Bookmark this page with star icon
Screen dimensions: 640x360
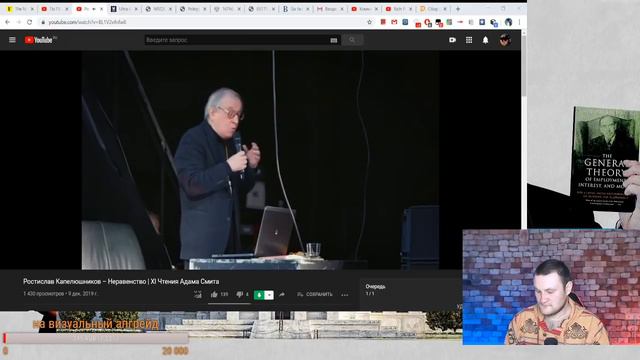[370, 22]
